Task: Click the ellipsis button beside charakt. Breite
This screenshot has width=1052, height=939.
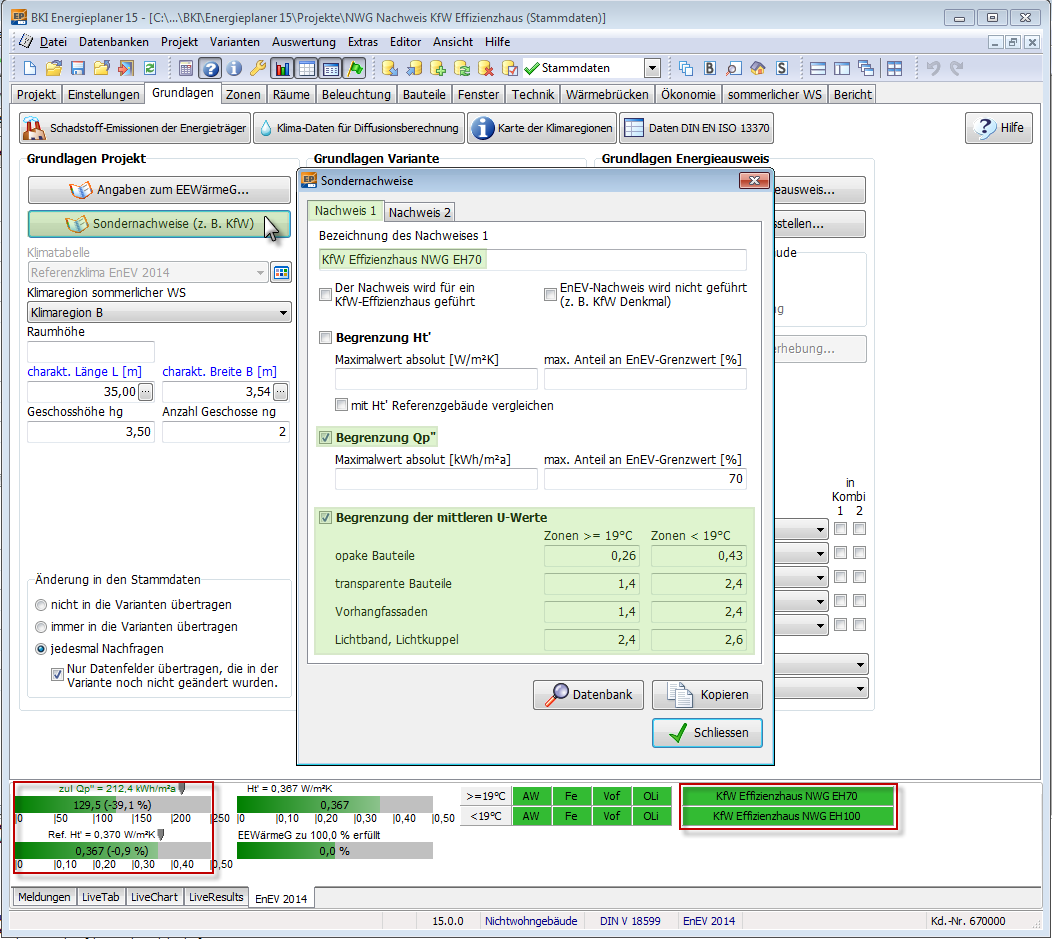Action: click(x=281, y=392)
